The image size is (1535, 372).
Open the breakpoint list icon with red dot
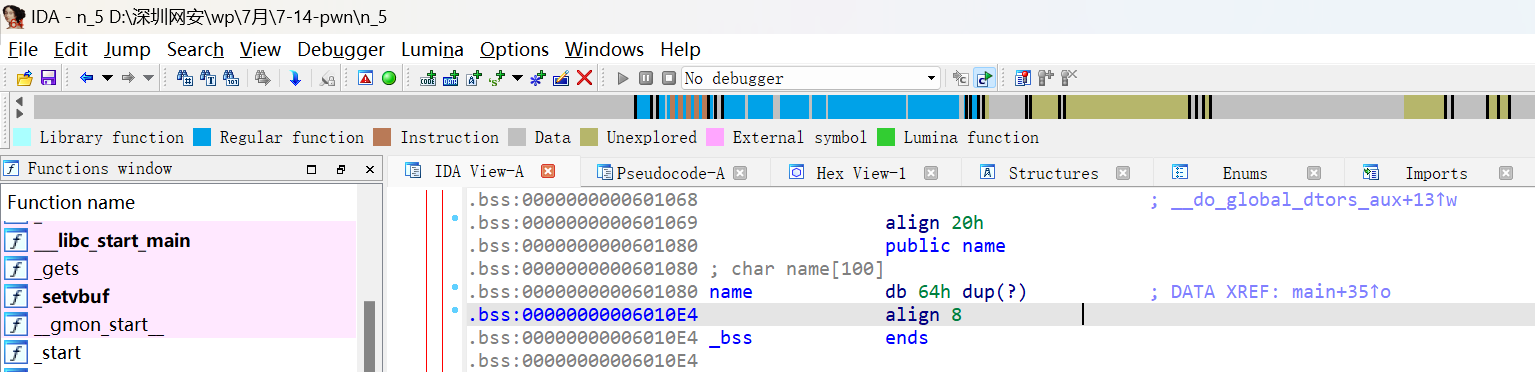click(x=1023, y=77)
